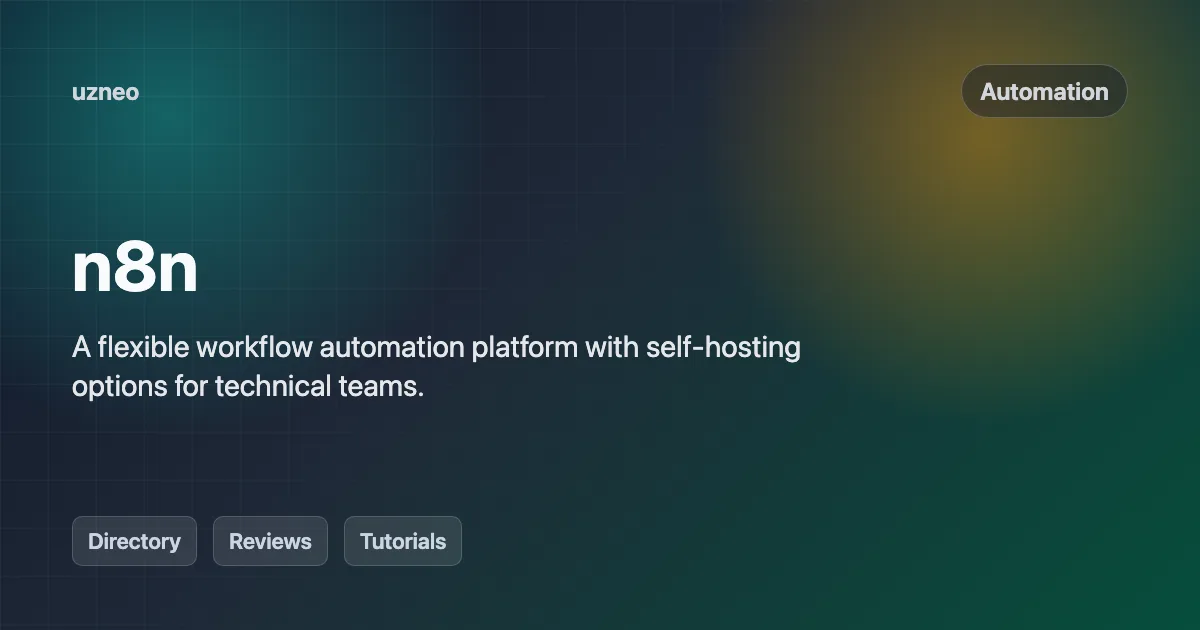The image size is (1200, 630).
Task: Switch to the Reviews tag
Action: point(270,541)
